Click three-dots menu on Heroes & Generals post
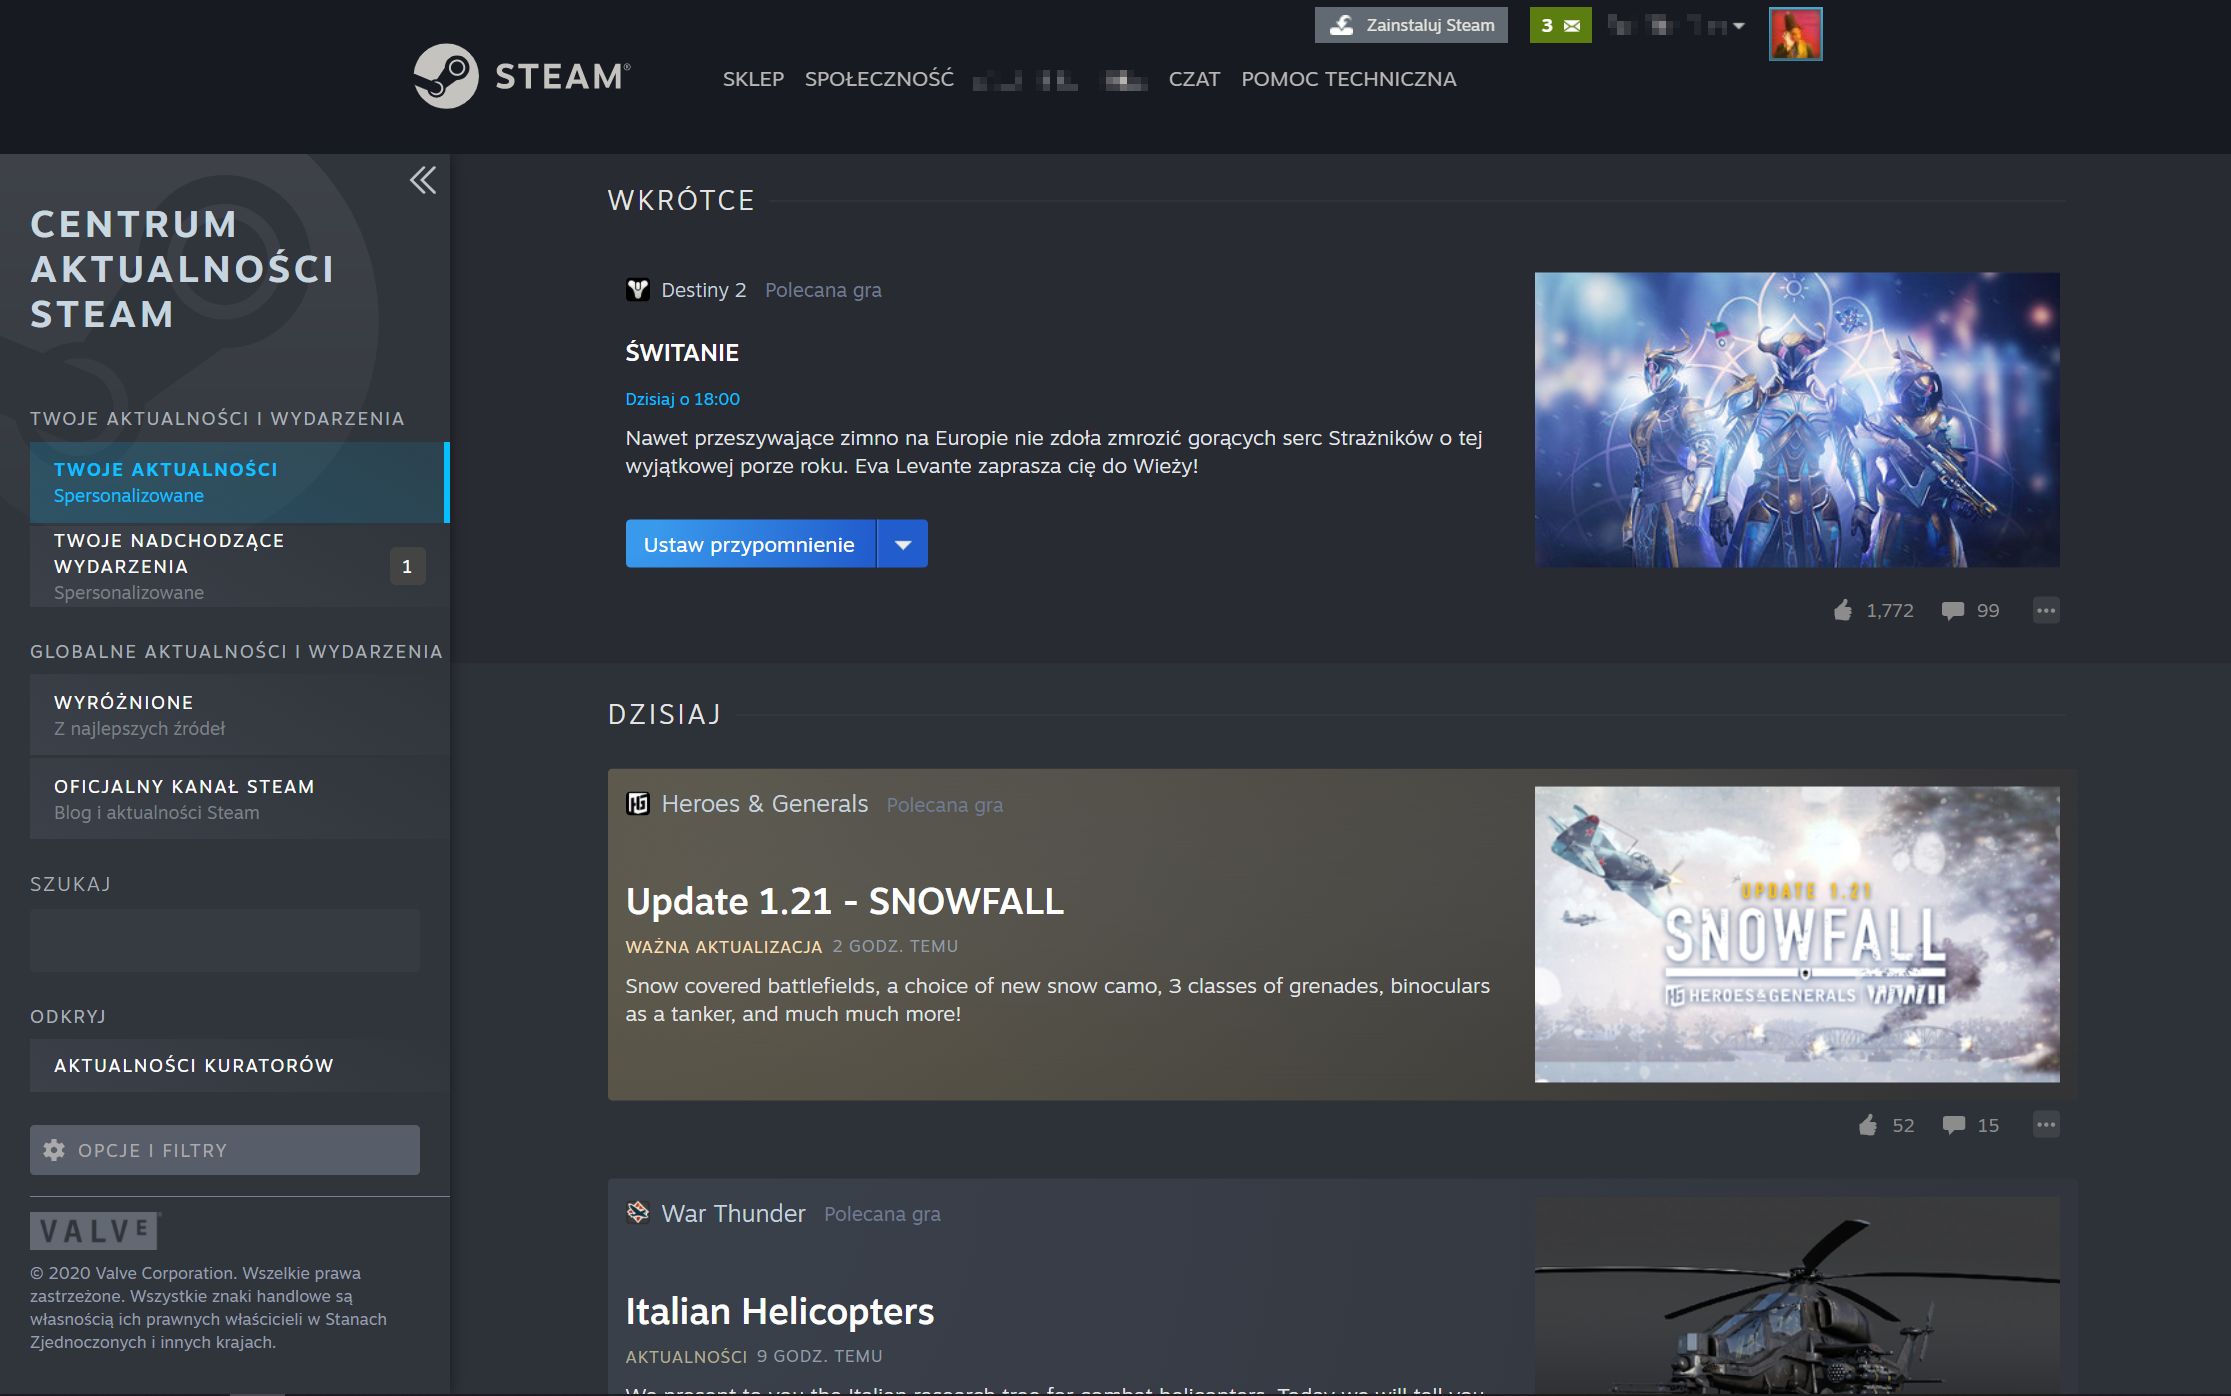Image resolution: width=2231 pixels, height=1396 pixels. pyautogui.click(x=2046, y=1125)
